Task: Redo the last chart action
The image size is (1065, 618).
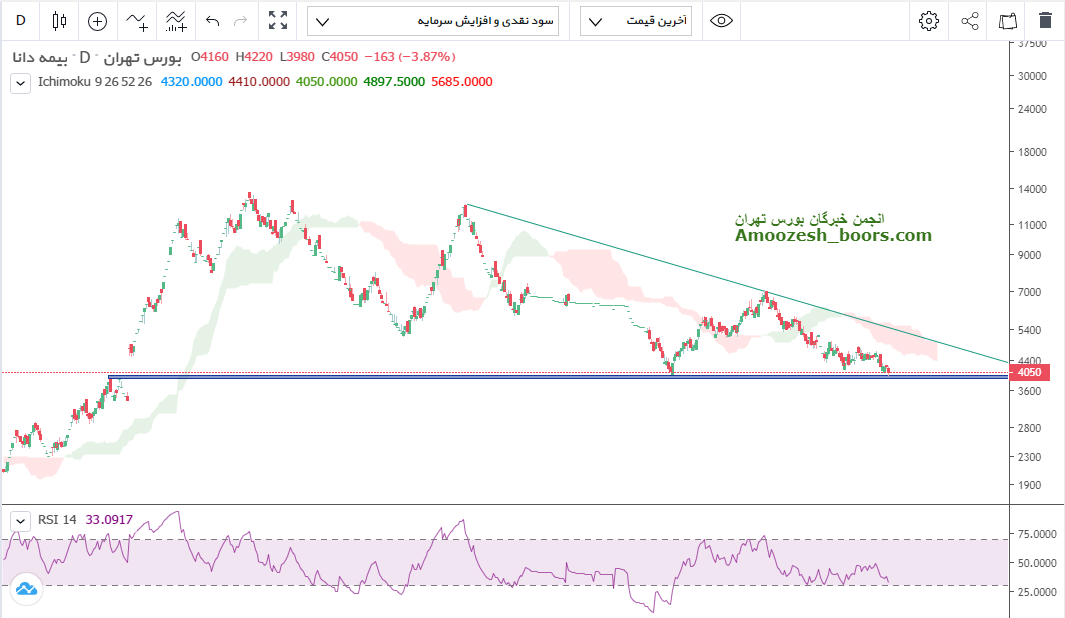Action: click(240, 20)
